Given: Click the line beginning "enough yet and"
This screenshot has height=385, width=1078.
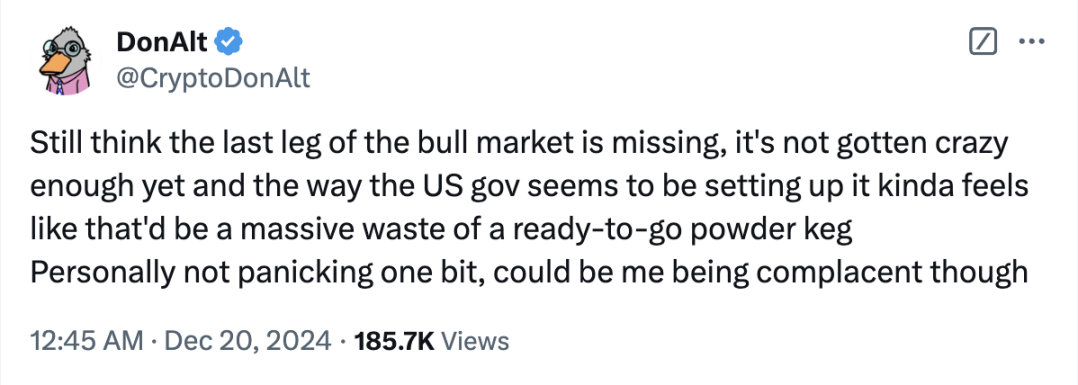Looking at the screenshot, I should click(529, 189).
